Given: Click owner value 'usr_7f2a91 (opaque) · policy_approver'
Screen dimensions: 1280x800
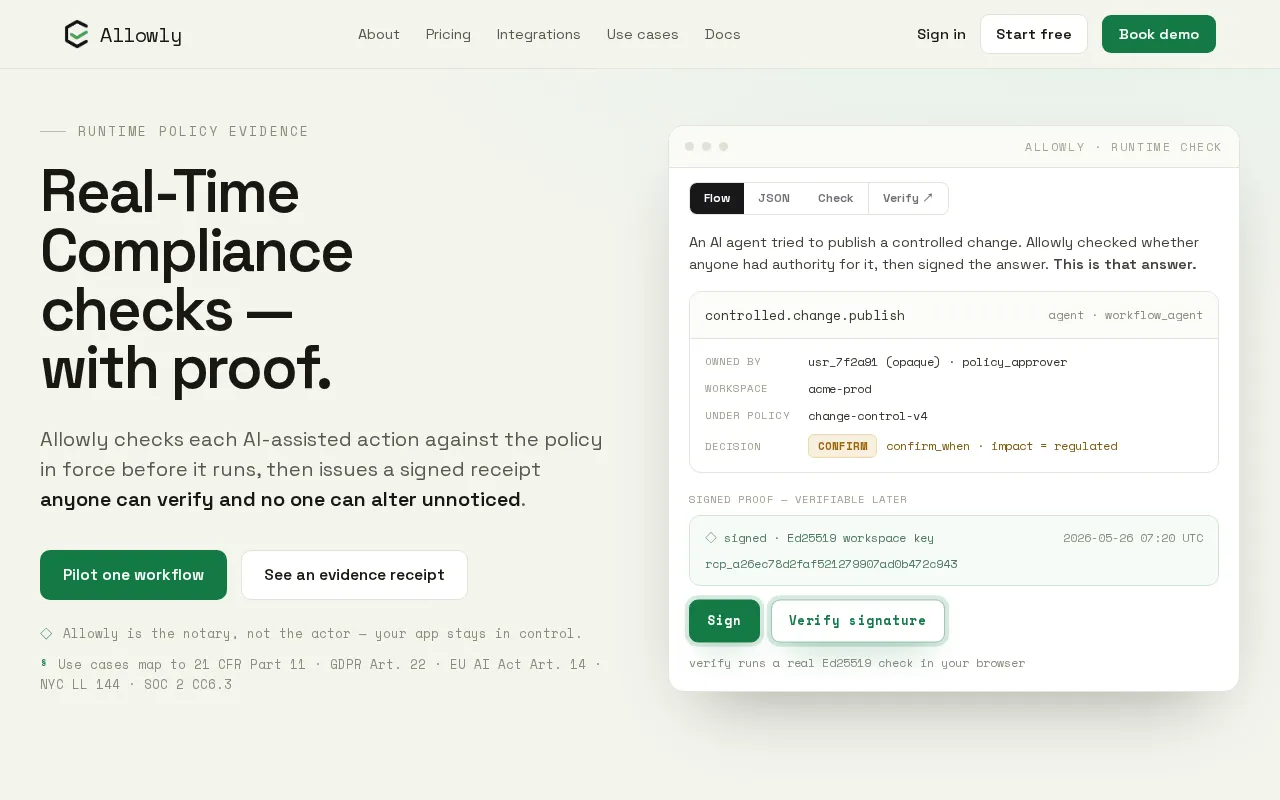Looking at the screenshot, I should pyautogui.click(x=937, y=362).
